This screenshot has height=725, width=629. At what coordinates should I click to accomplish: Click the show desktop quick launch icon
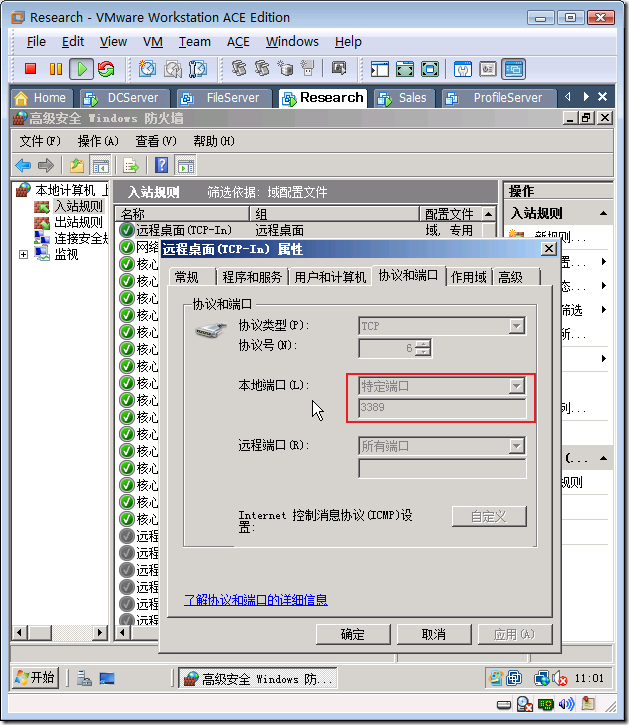coord(107,678)
